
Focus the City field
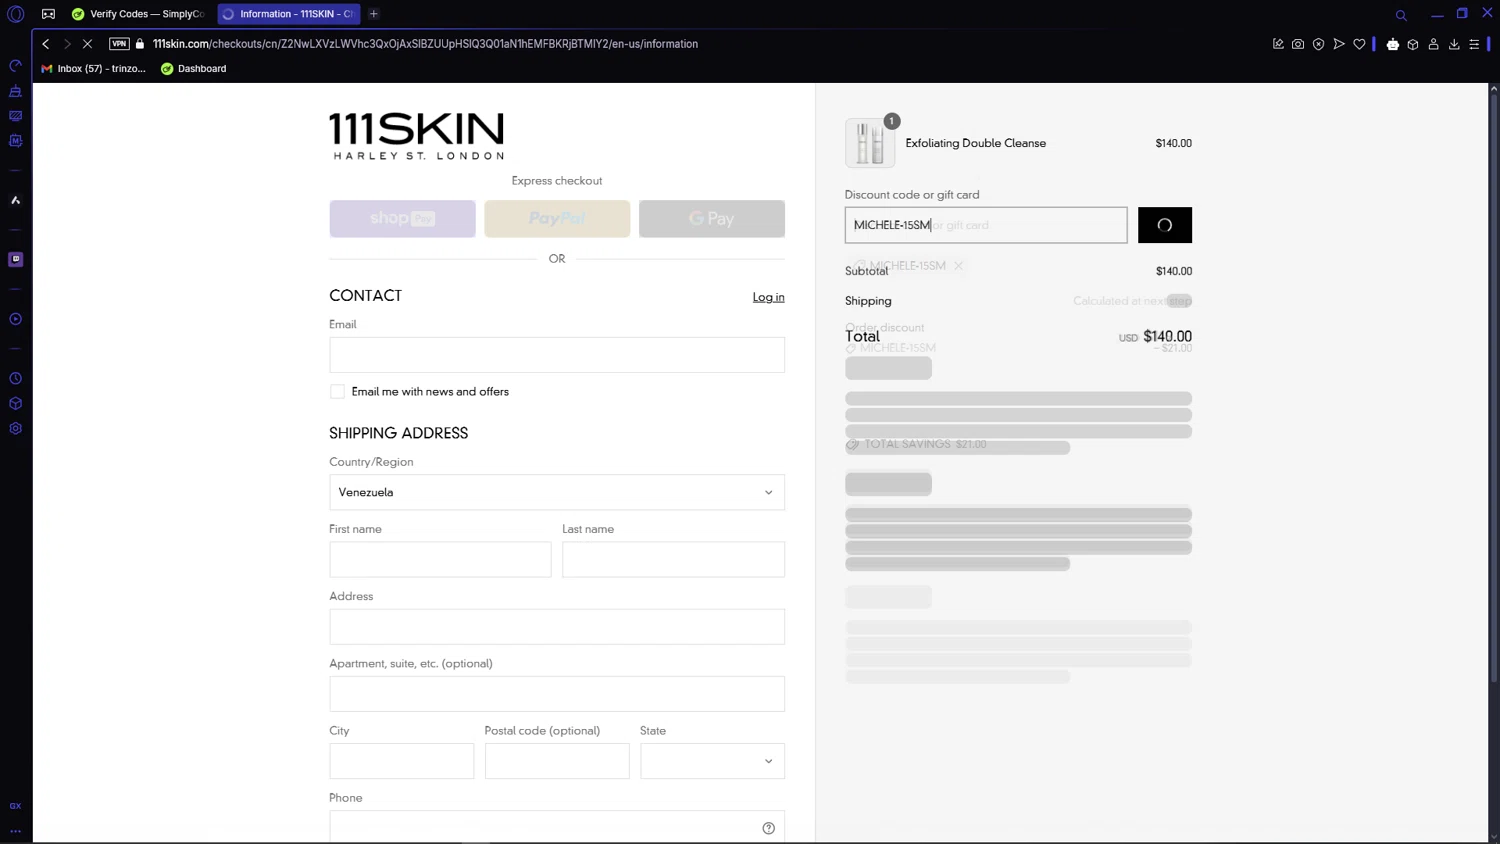coord(402,761)
